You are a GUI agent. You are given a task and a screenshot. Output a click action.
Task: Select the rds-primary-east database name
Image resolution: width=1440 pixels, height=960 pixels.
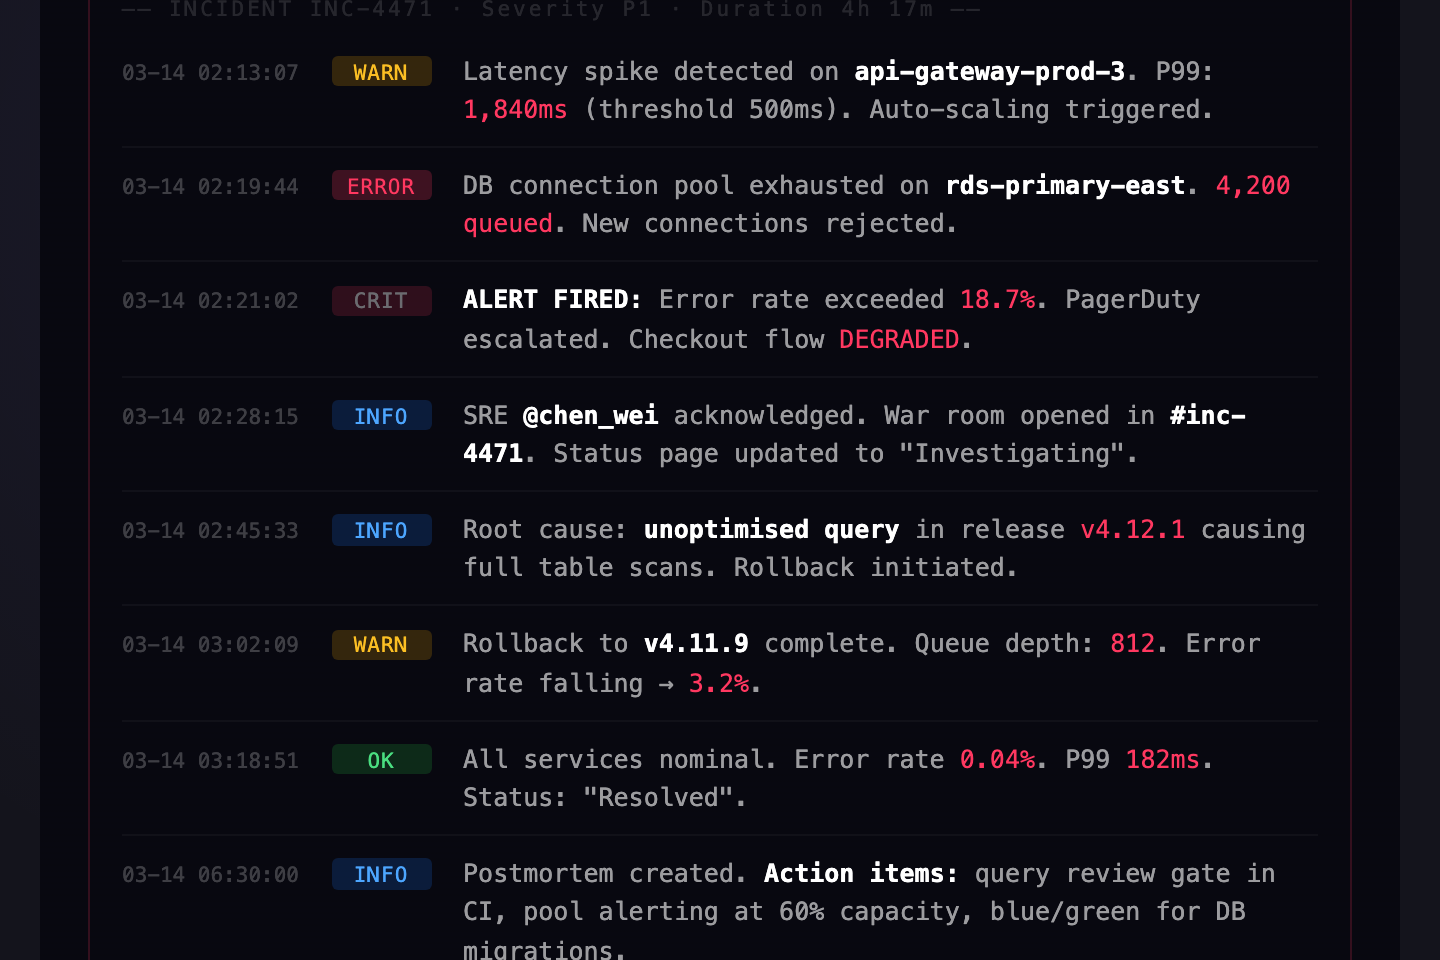pyautogui.click(x=1065, y=186)
